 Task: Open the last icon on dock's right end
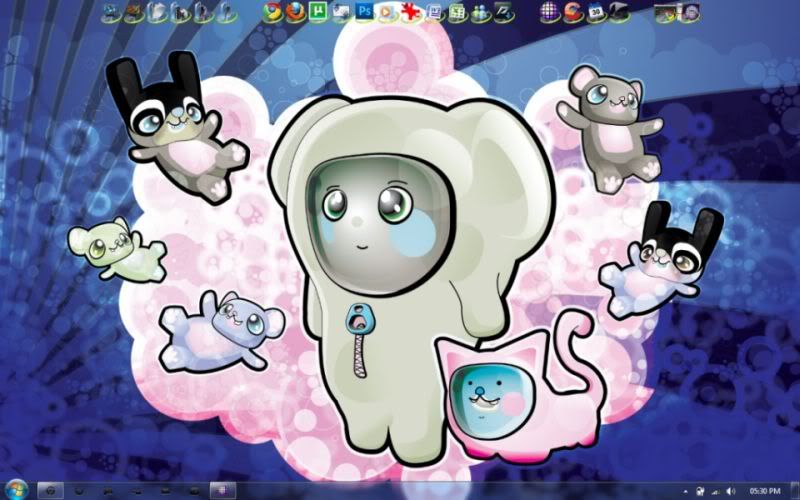tap(689, 12)
